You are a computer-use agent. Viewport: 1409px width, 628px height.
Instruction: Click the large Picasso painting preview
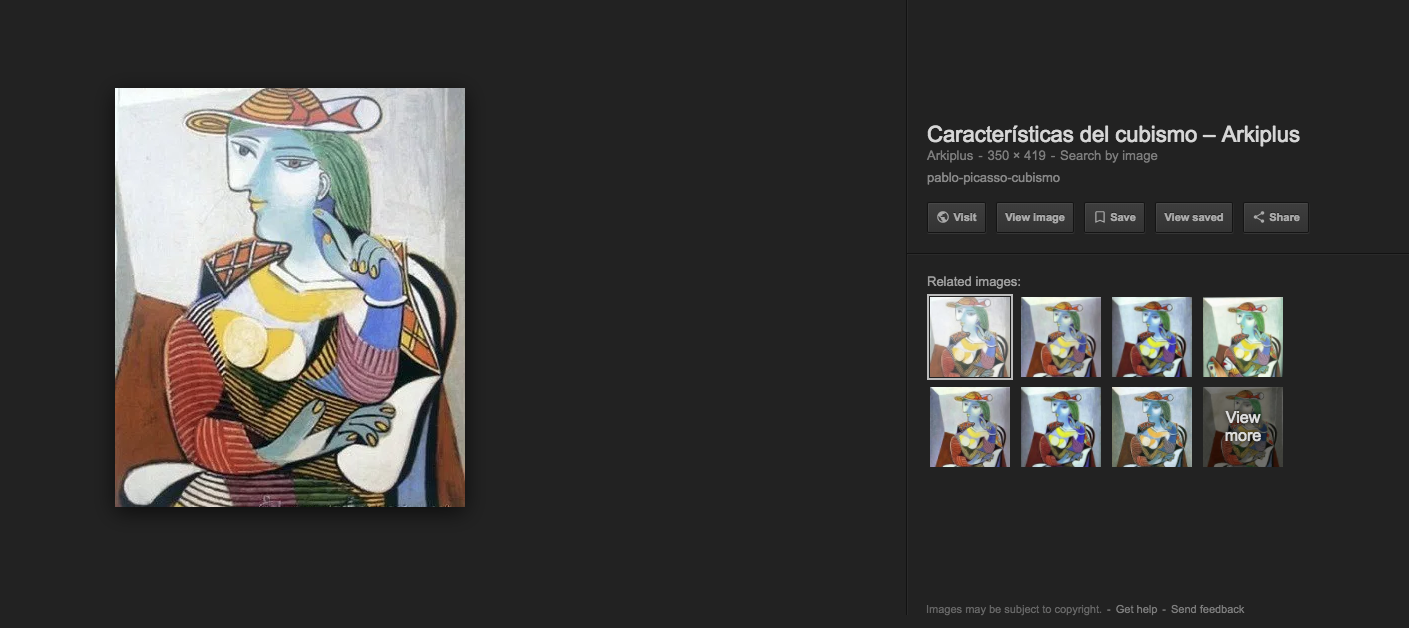coord(290,297)
